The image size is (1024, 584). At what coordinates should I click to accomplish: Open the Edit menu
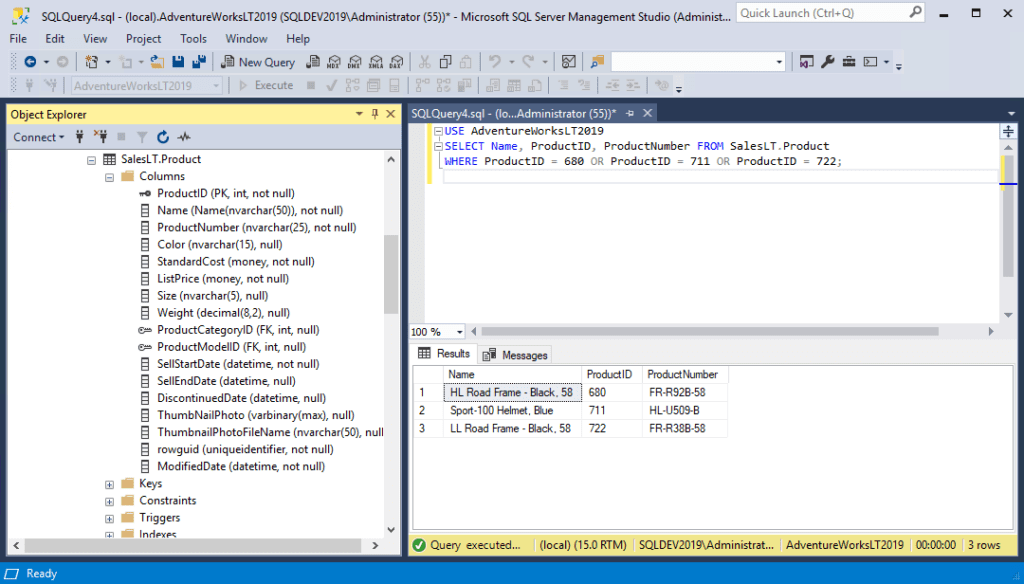point(55,39)
